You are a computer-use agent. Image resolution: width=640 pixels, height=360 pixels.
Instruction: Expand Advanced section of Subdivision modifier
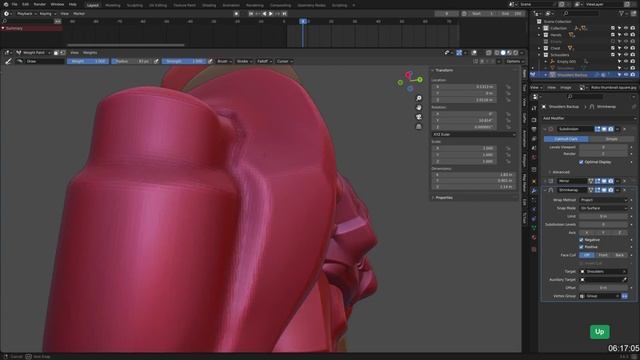pyautogui.click(x=561, y=172)
